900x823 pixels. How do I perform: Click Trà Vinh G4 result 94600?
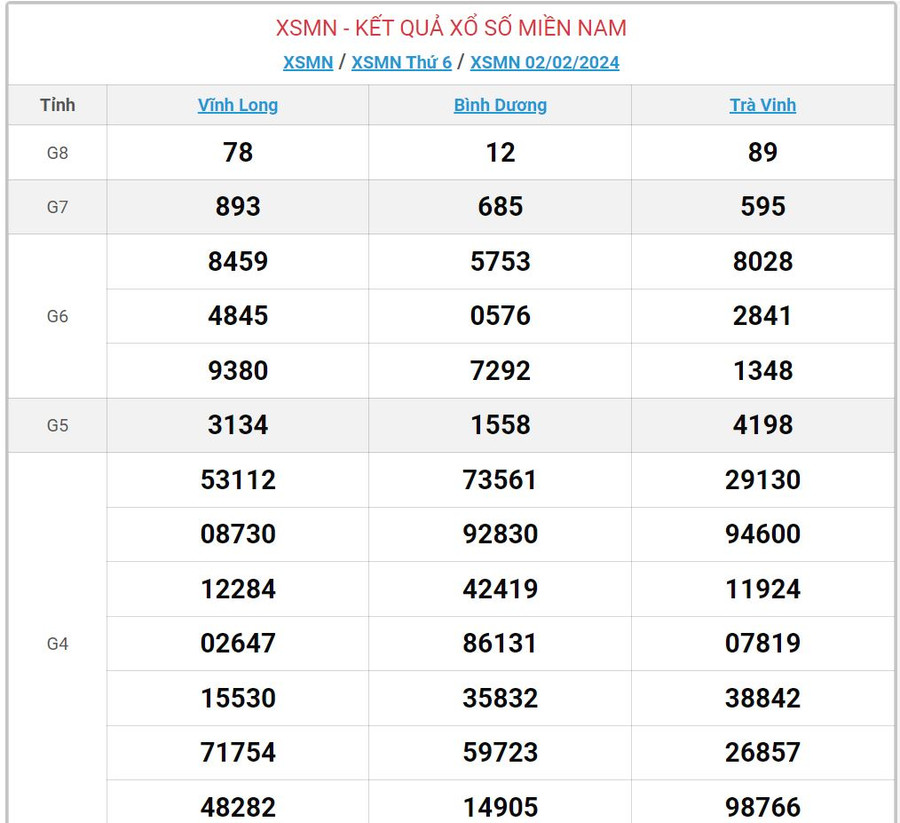pos(763,534)
